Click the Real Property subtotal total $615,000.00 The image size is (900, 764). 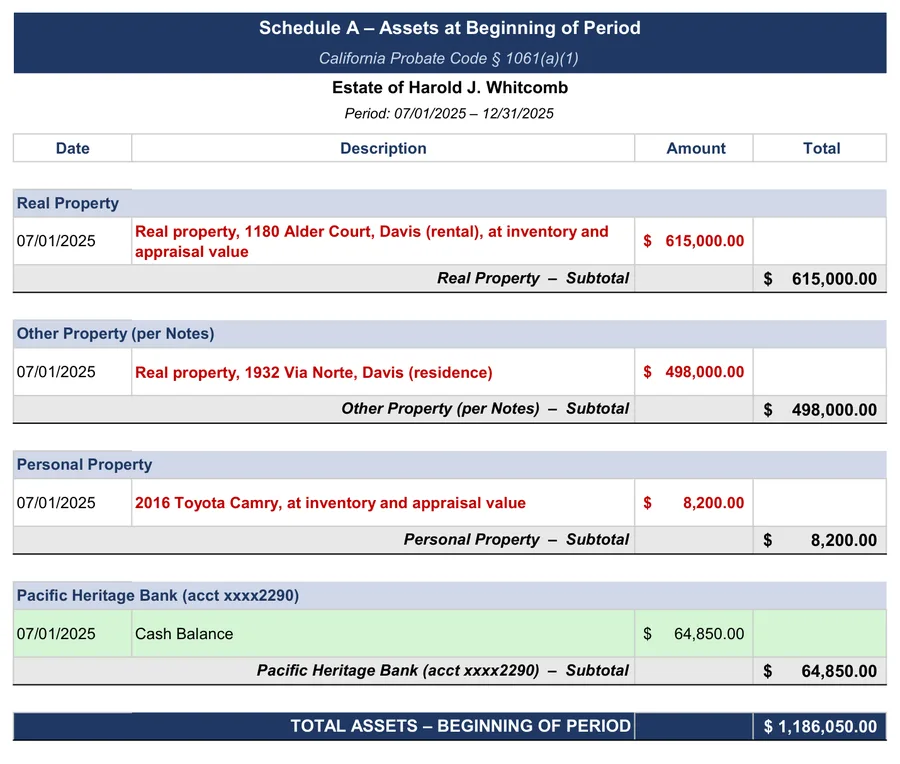(820, 279)
